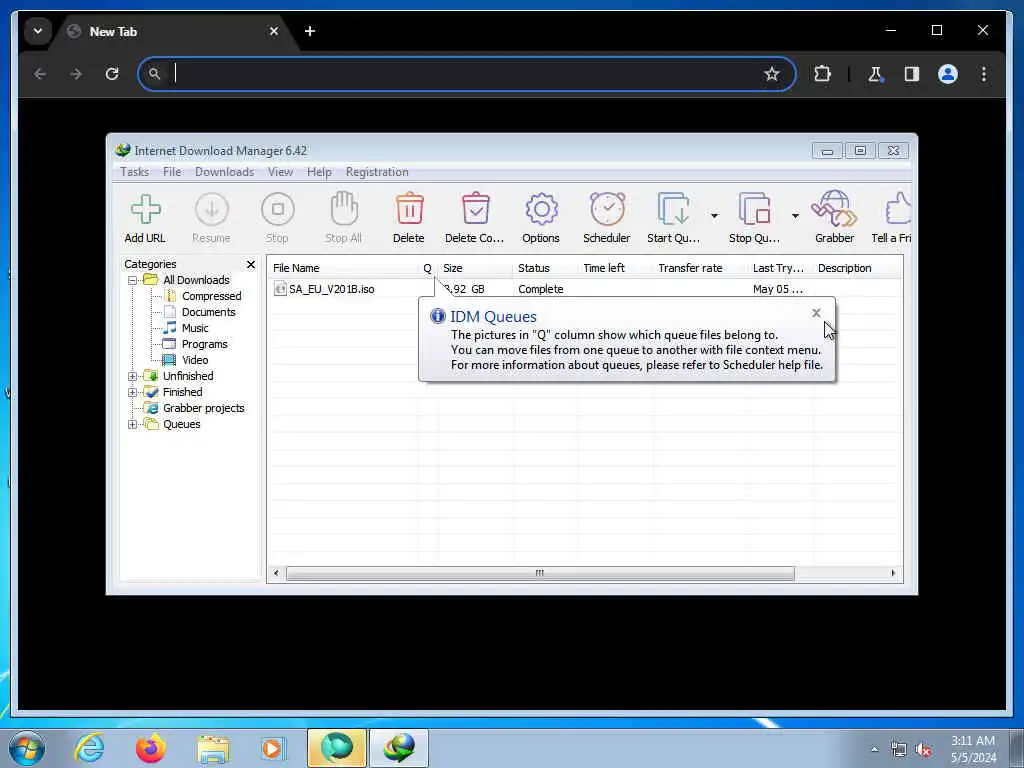Select the Video category

(195, 360)
